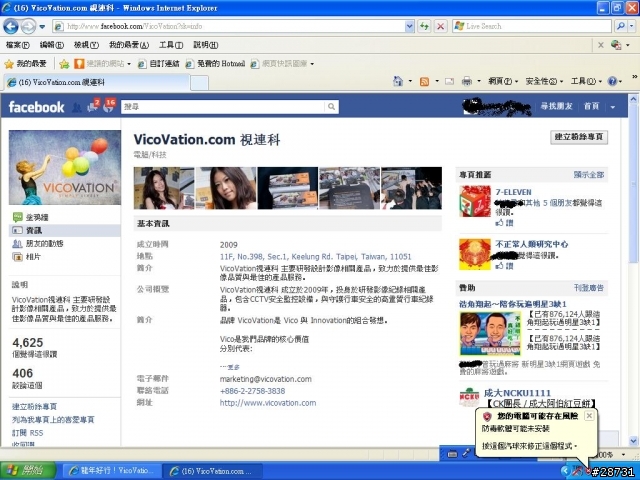Viewport: 640px width, 480px height.
Task: Refresh the page with the green arrows icon
Action: pyautogui.click(x=424, y=26)
